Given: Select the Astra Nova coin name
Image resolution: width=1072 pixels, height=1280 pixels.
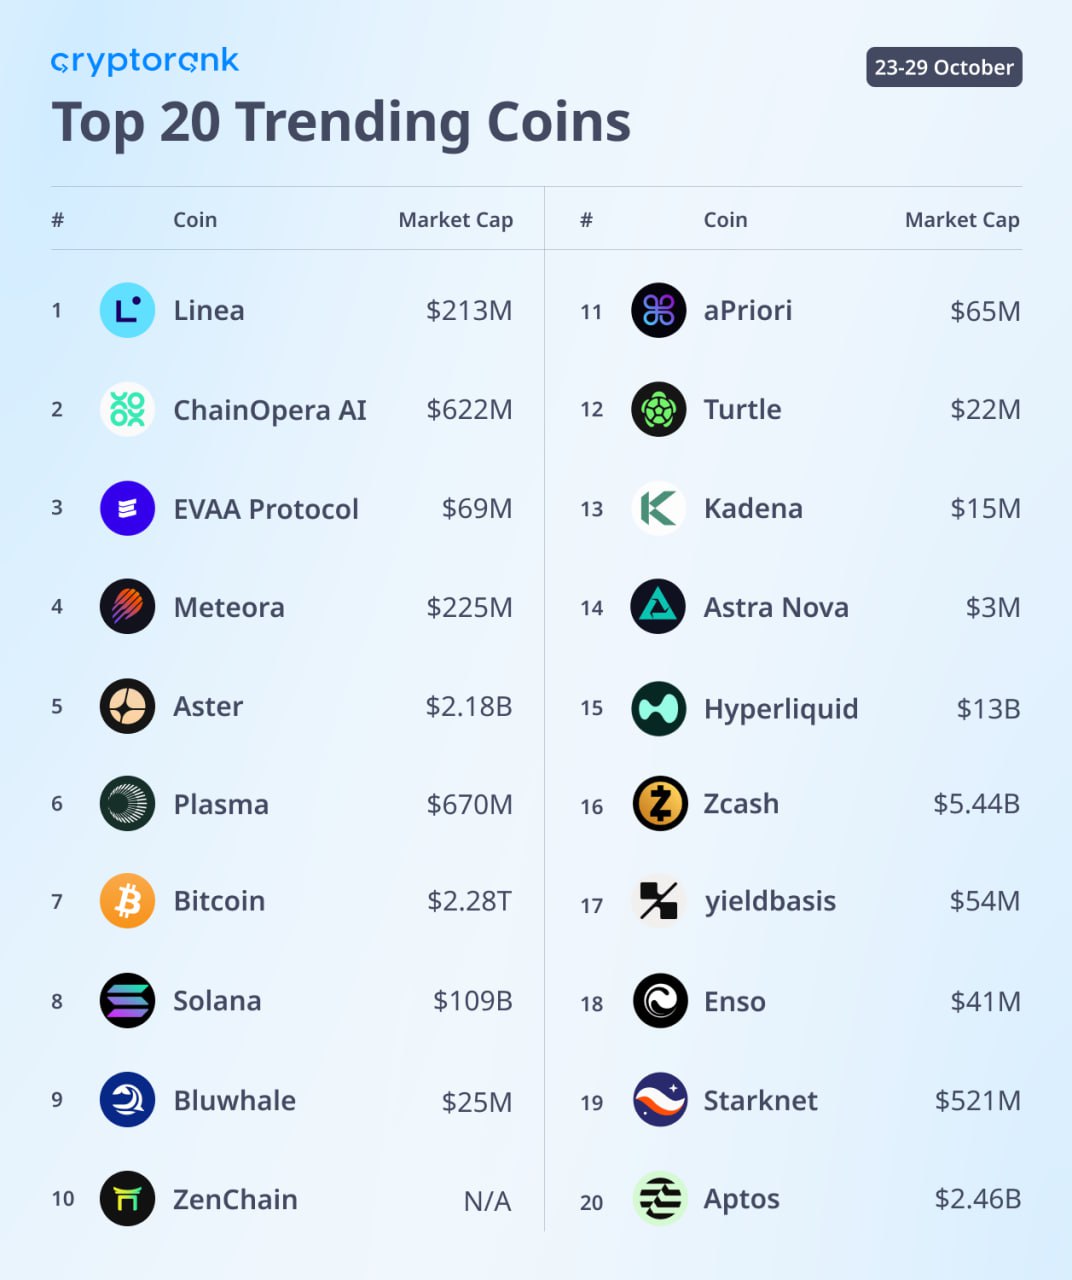Looking at the screenshot, I should [x=776, y=607].
